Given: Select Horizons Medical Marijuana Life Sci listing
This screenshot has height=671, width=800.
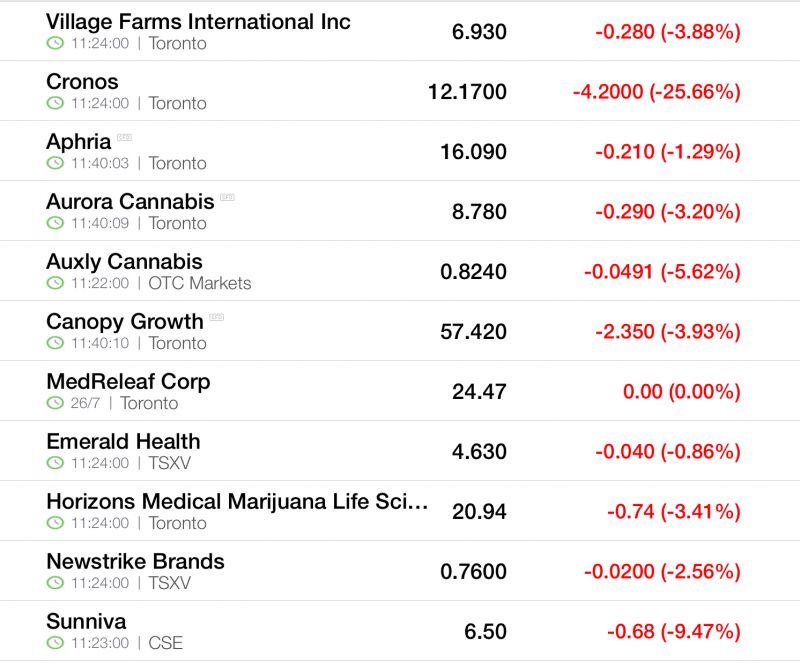Looking at the screenshot, I should click(x=400, y=511).
